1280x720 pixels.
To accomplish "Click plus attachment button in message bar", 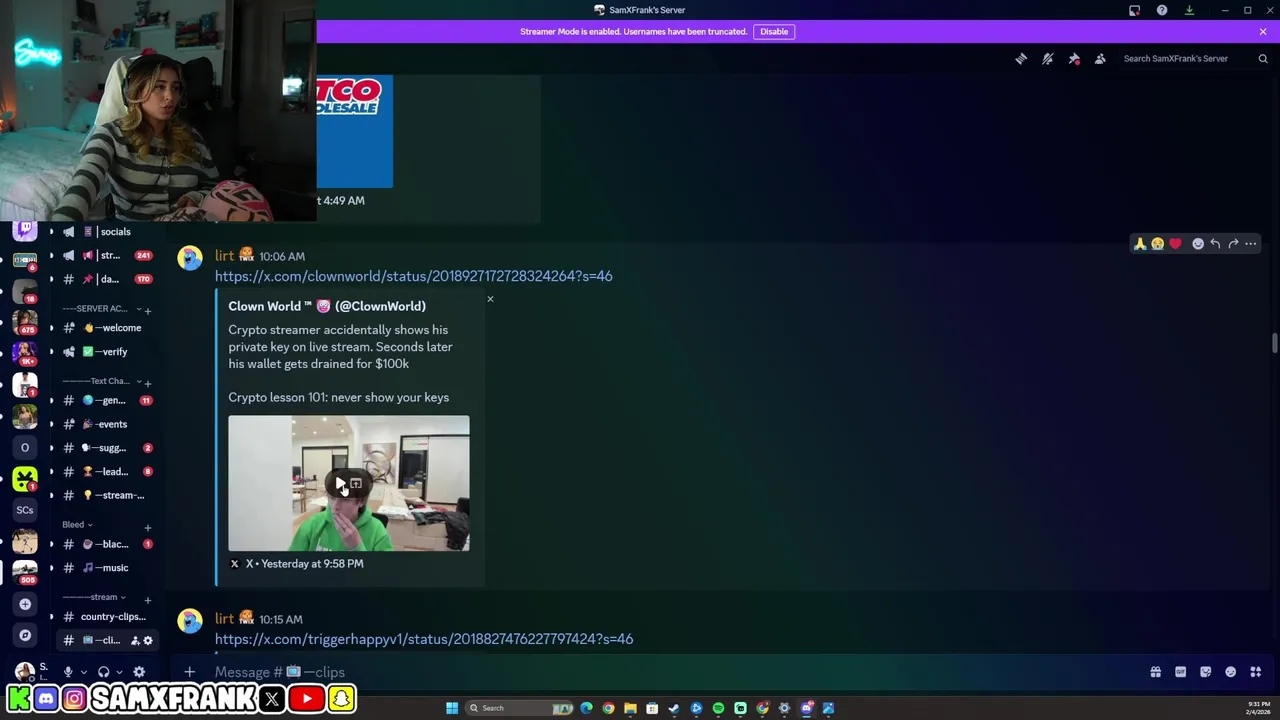I will point(190,672).
